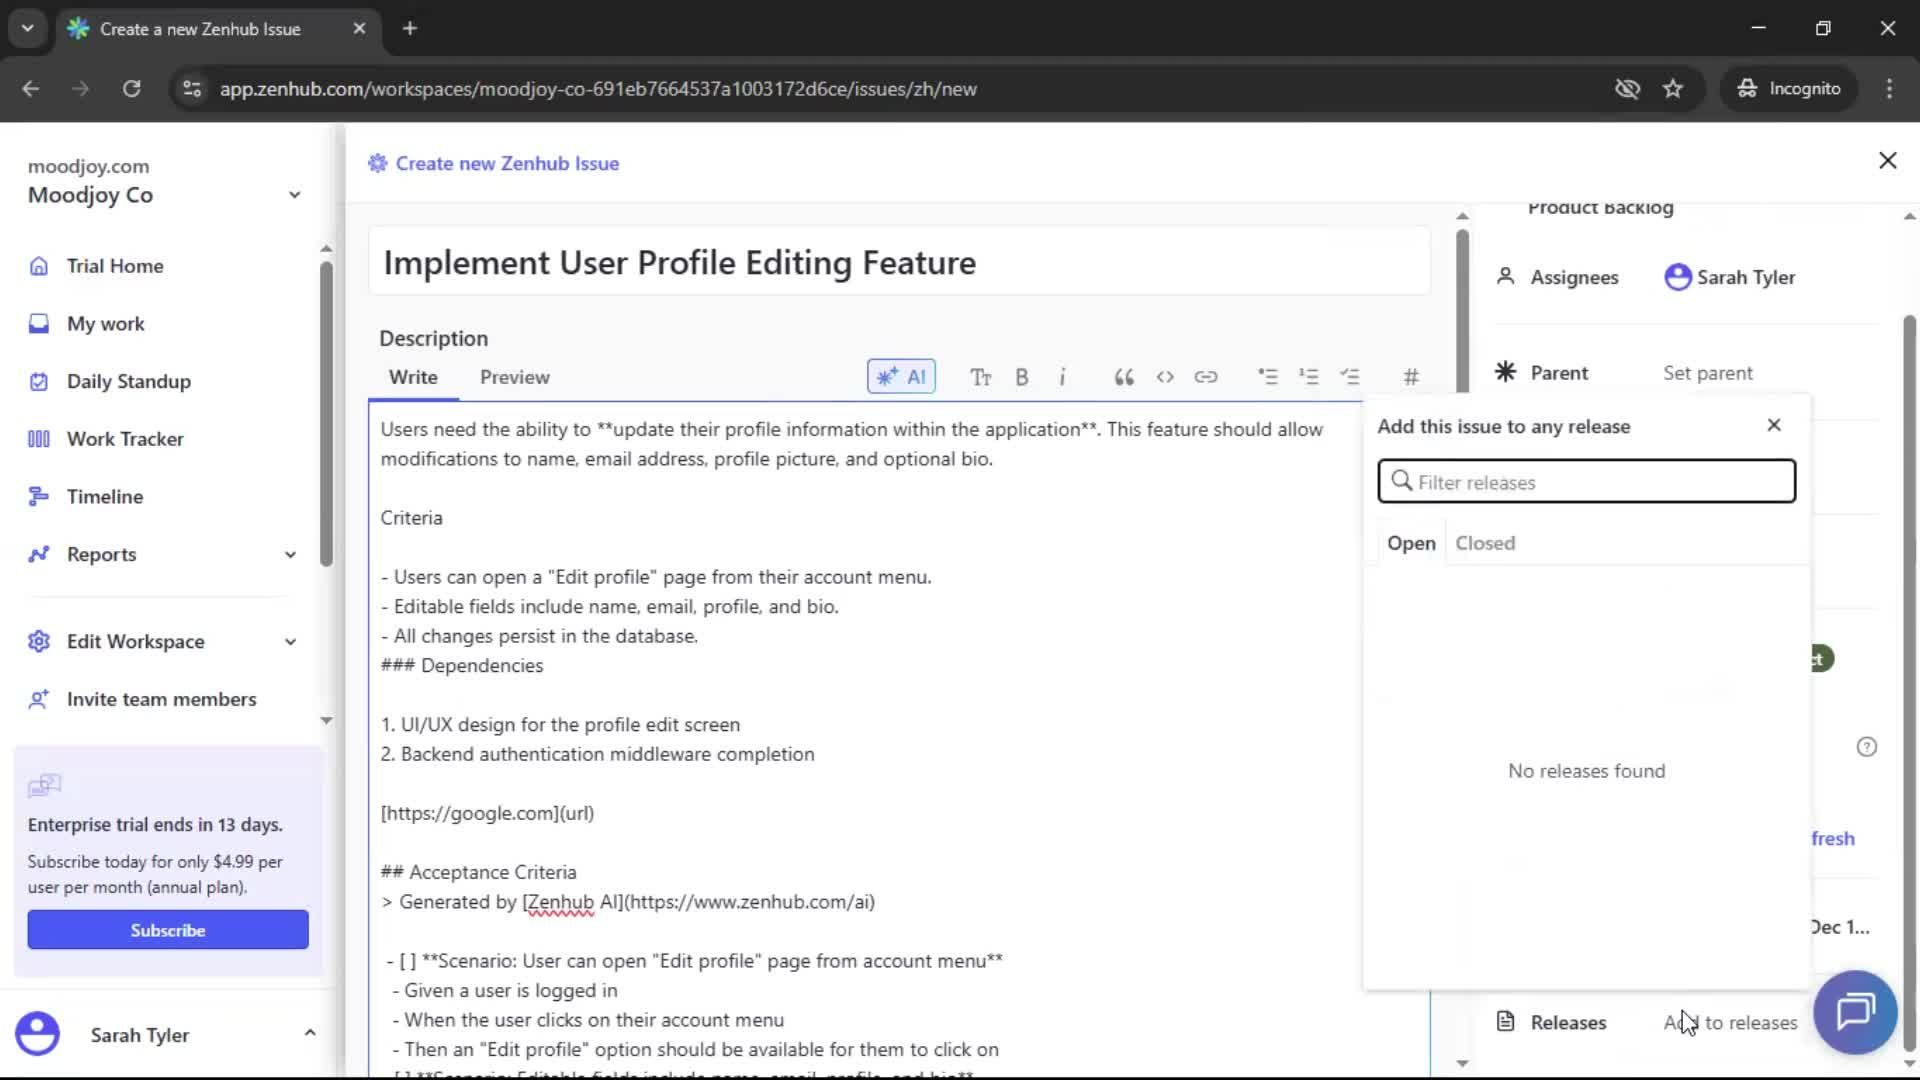Toggle bold formatting in the description editor
1920x1080 pixels.
coord(1022,377)
